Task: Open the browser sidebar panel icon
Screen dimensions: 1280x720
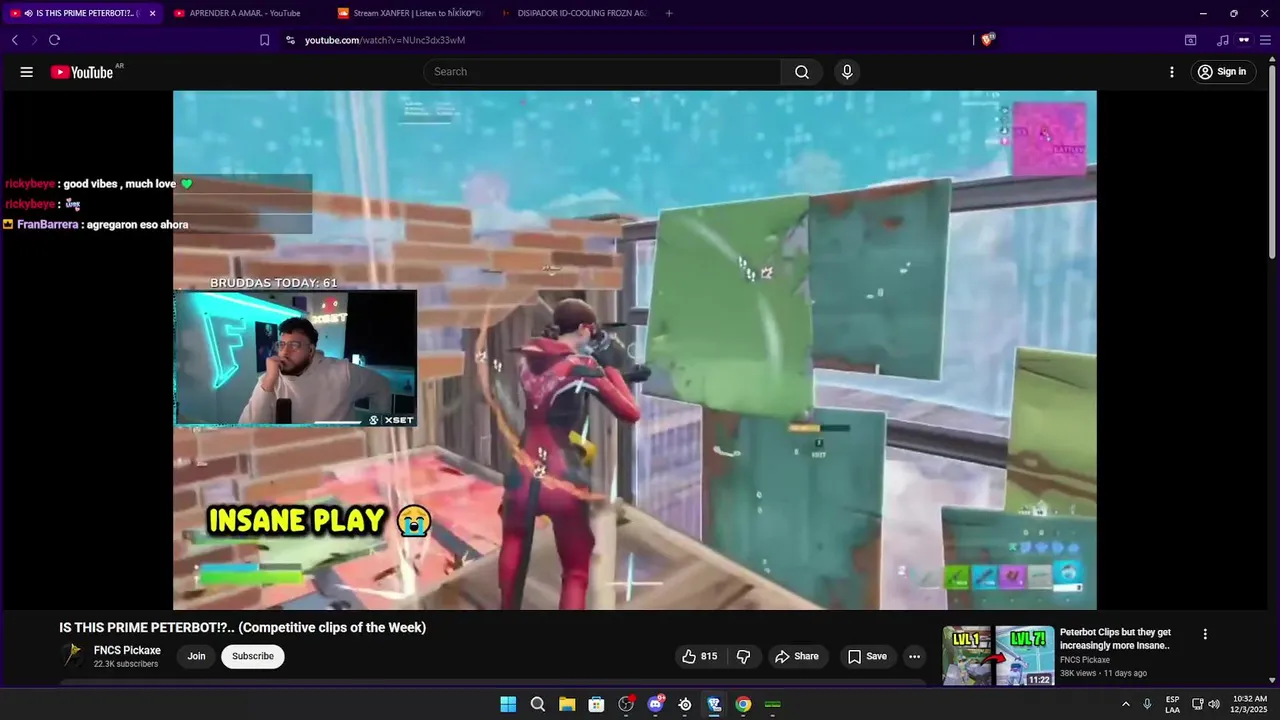Action: click(x=1190, y=40)
